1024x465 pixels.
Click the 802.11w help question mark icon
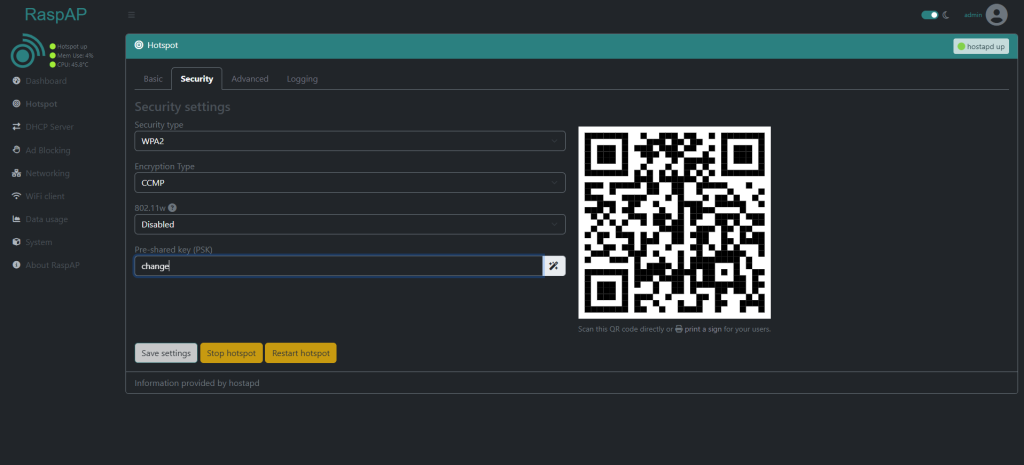[x=172, y=207]
